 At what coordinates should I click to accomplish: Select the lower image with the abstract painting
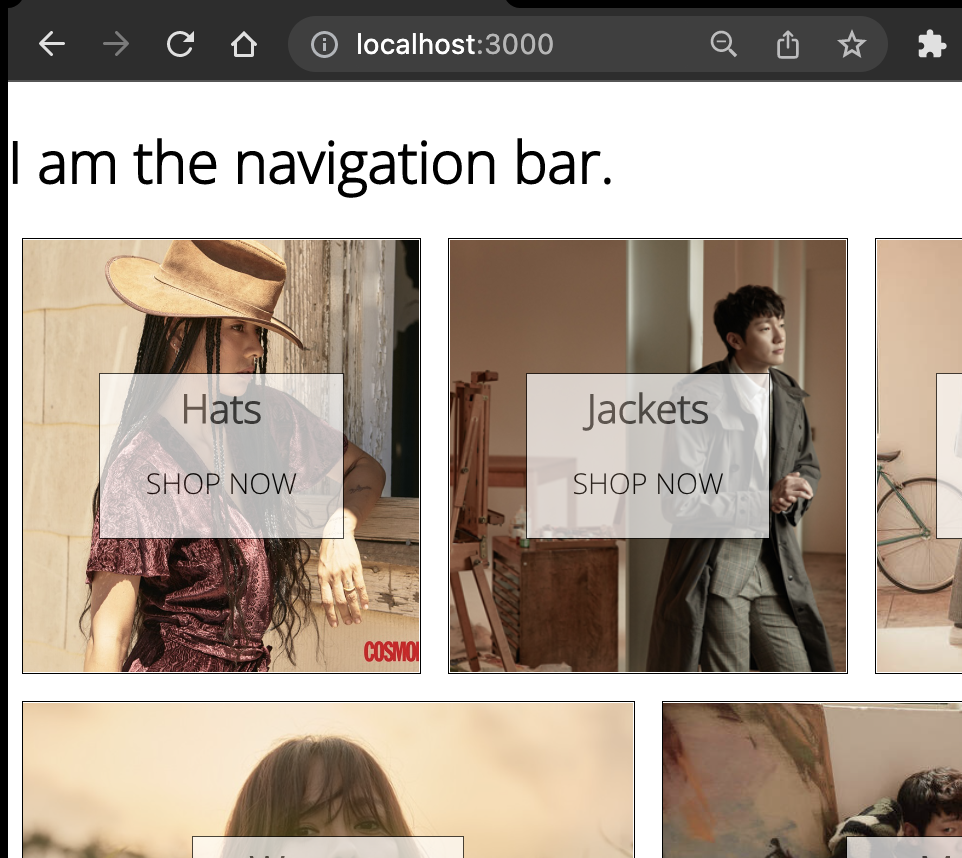(x=812, y=779)
